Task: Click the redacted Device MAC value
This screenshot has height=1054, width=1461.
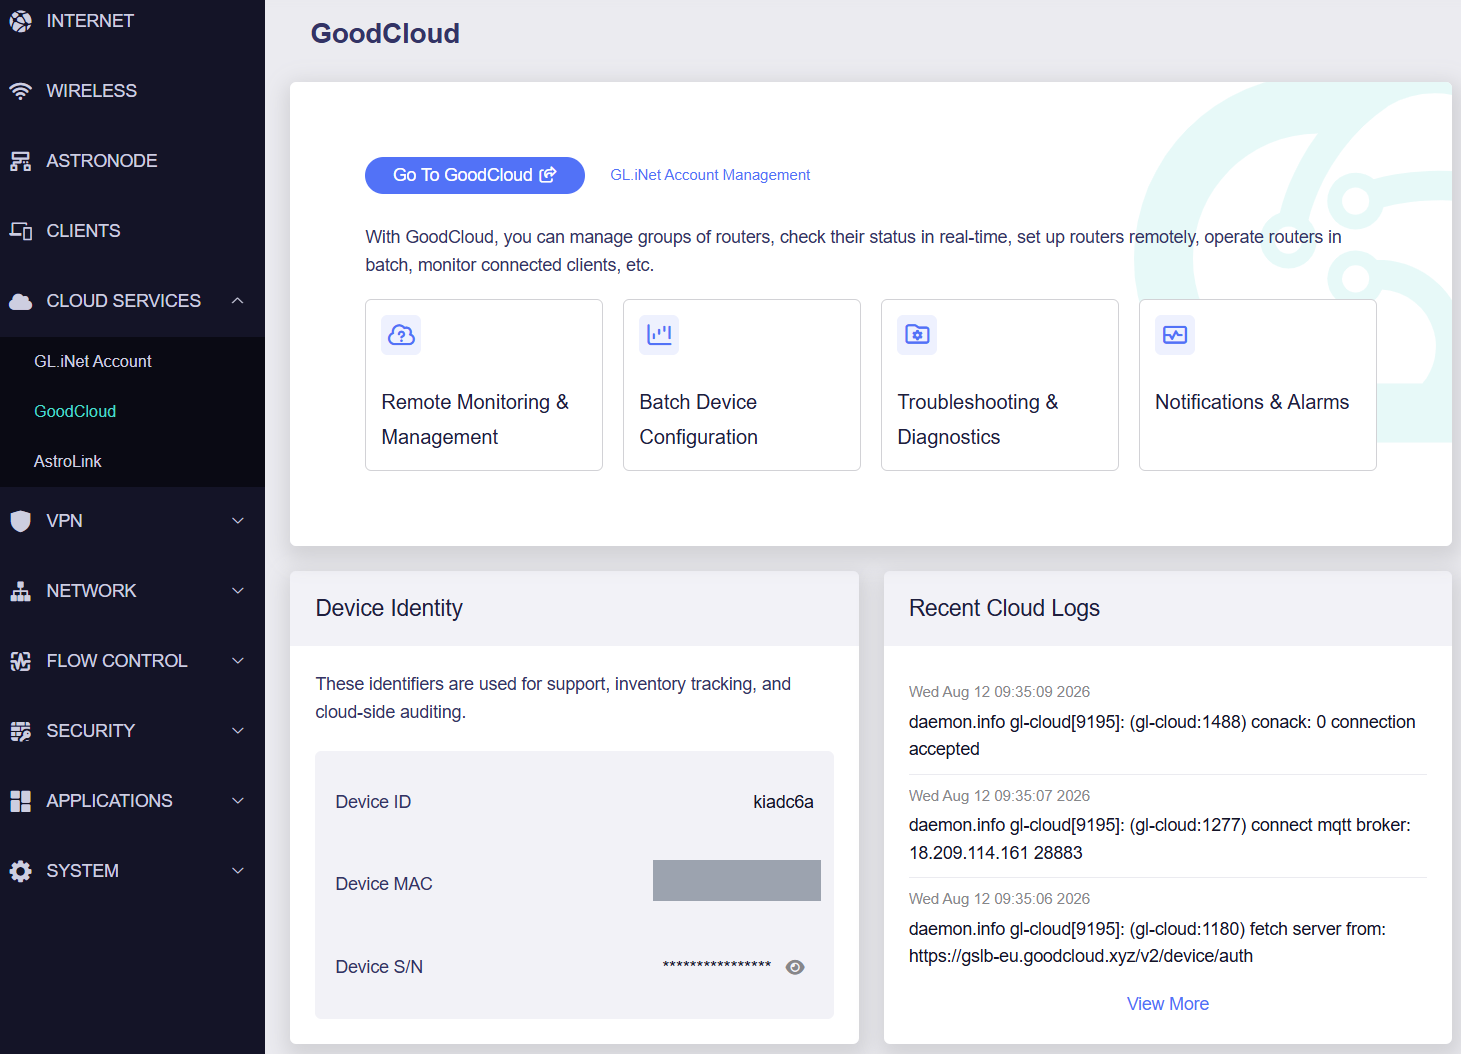Action: click(737, 880)
